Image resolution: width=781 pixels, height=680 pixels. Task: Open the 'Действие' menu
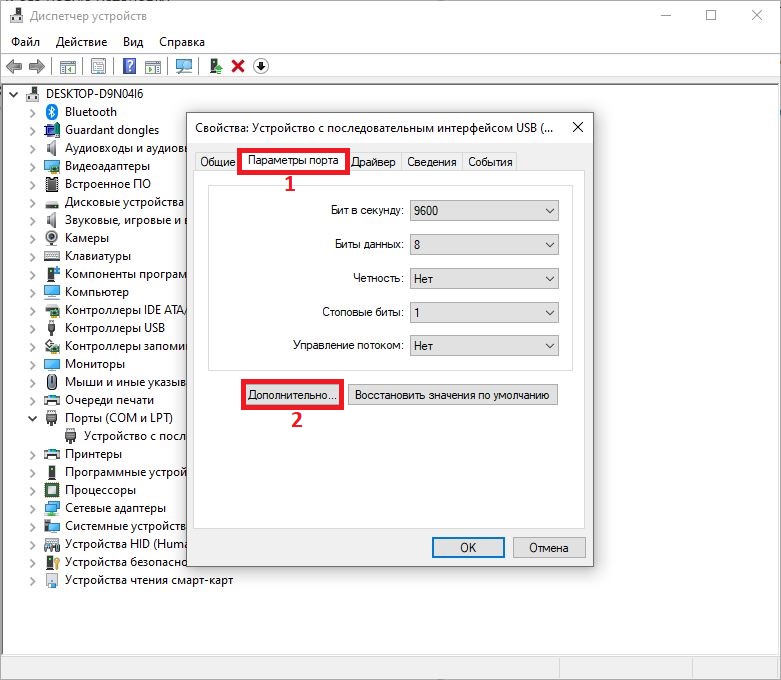(81, 42)
